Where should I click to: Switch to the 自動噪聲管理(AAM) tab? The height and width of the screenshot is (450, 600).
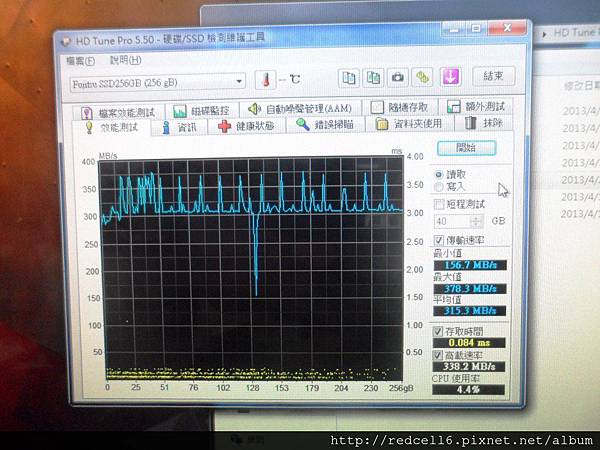pos(301,109)
